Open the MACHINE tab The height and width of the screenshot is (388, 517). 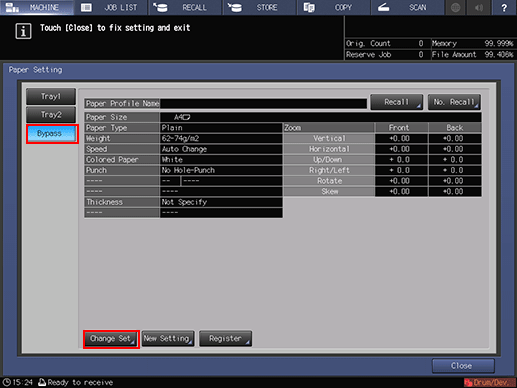point(37,7)
